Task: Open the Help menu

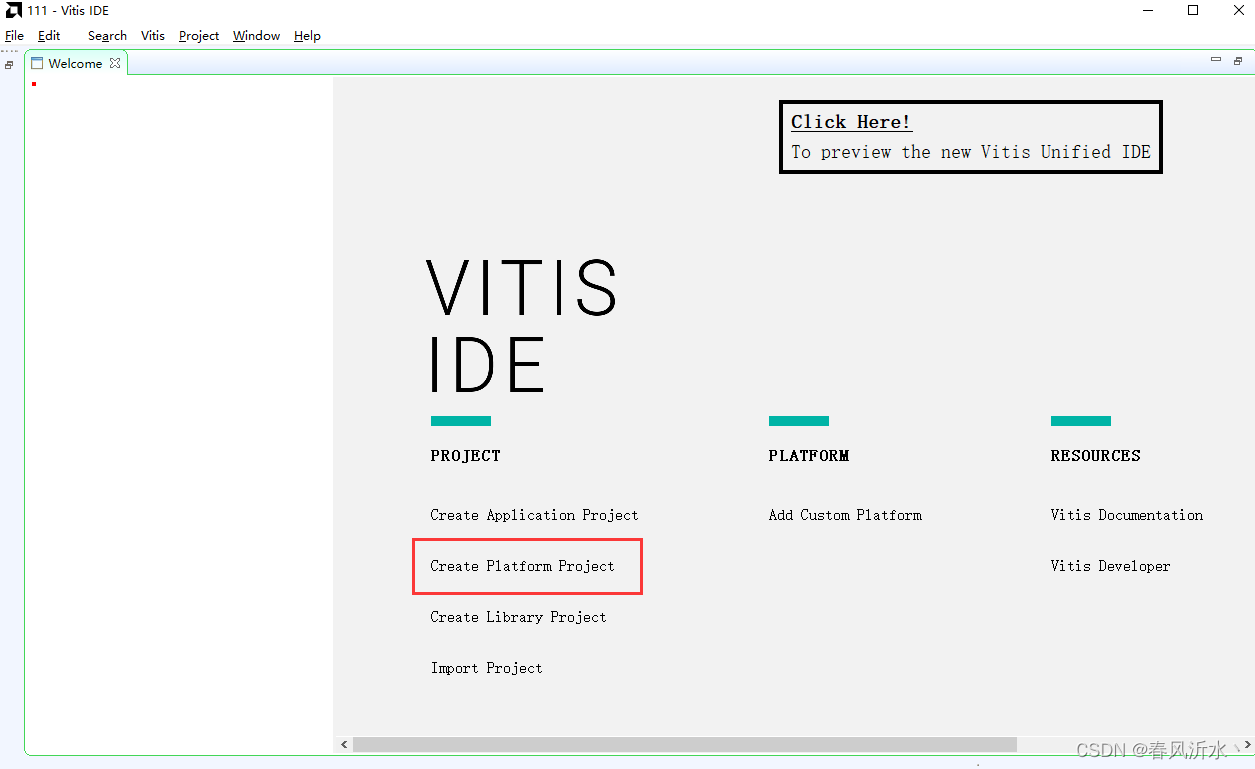Action: click(307, 36)
